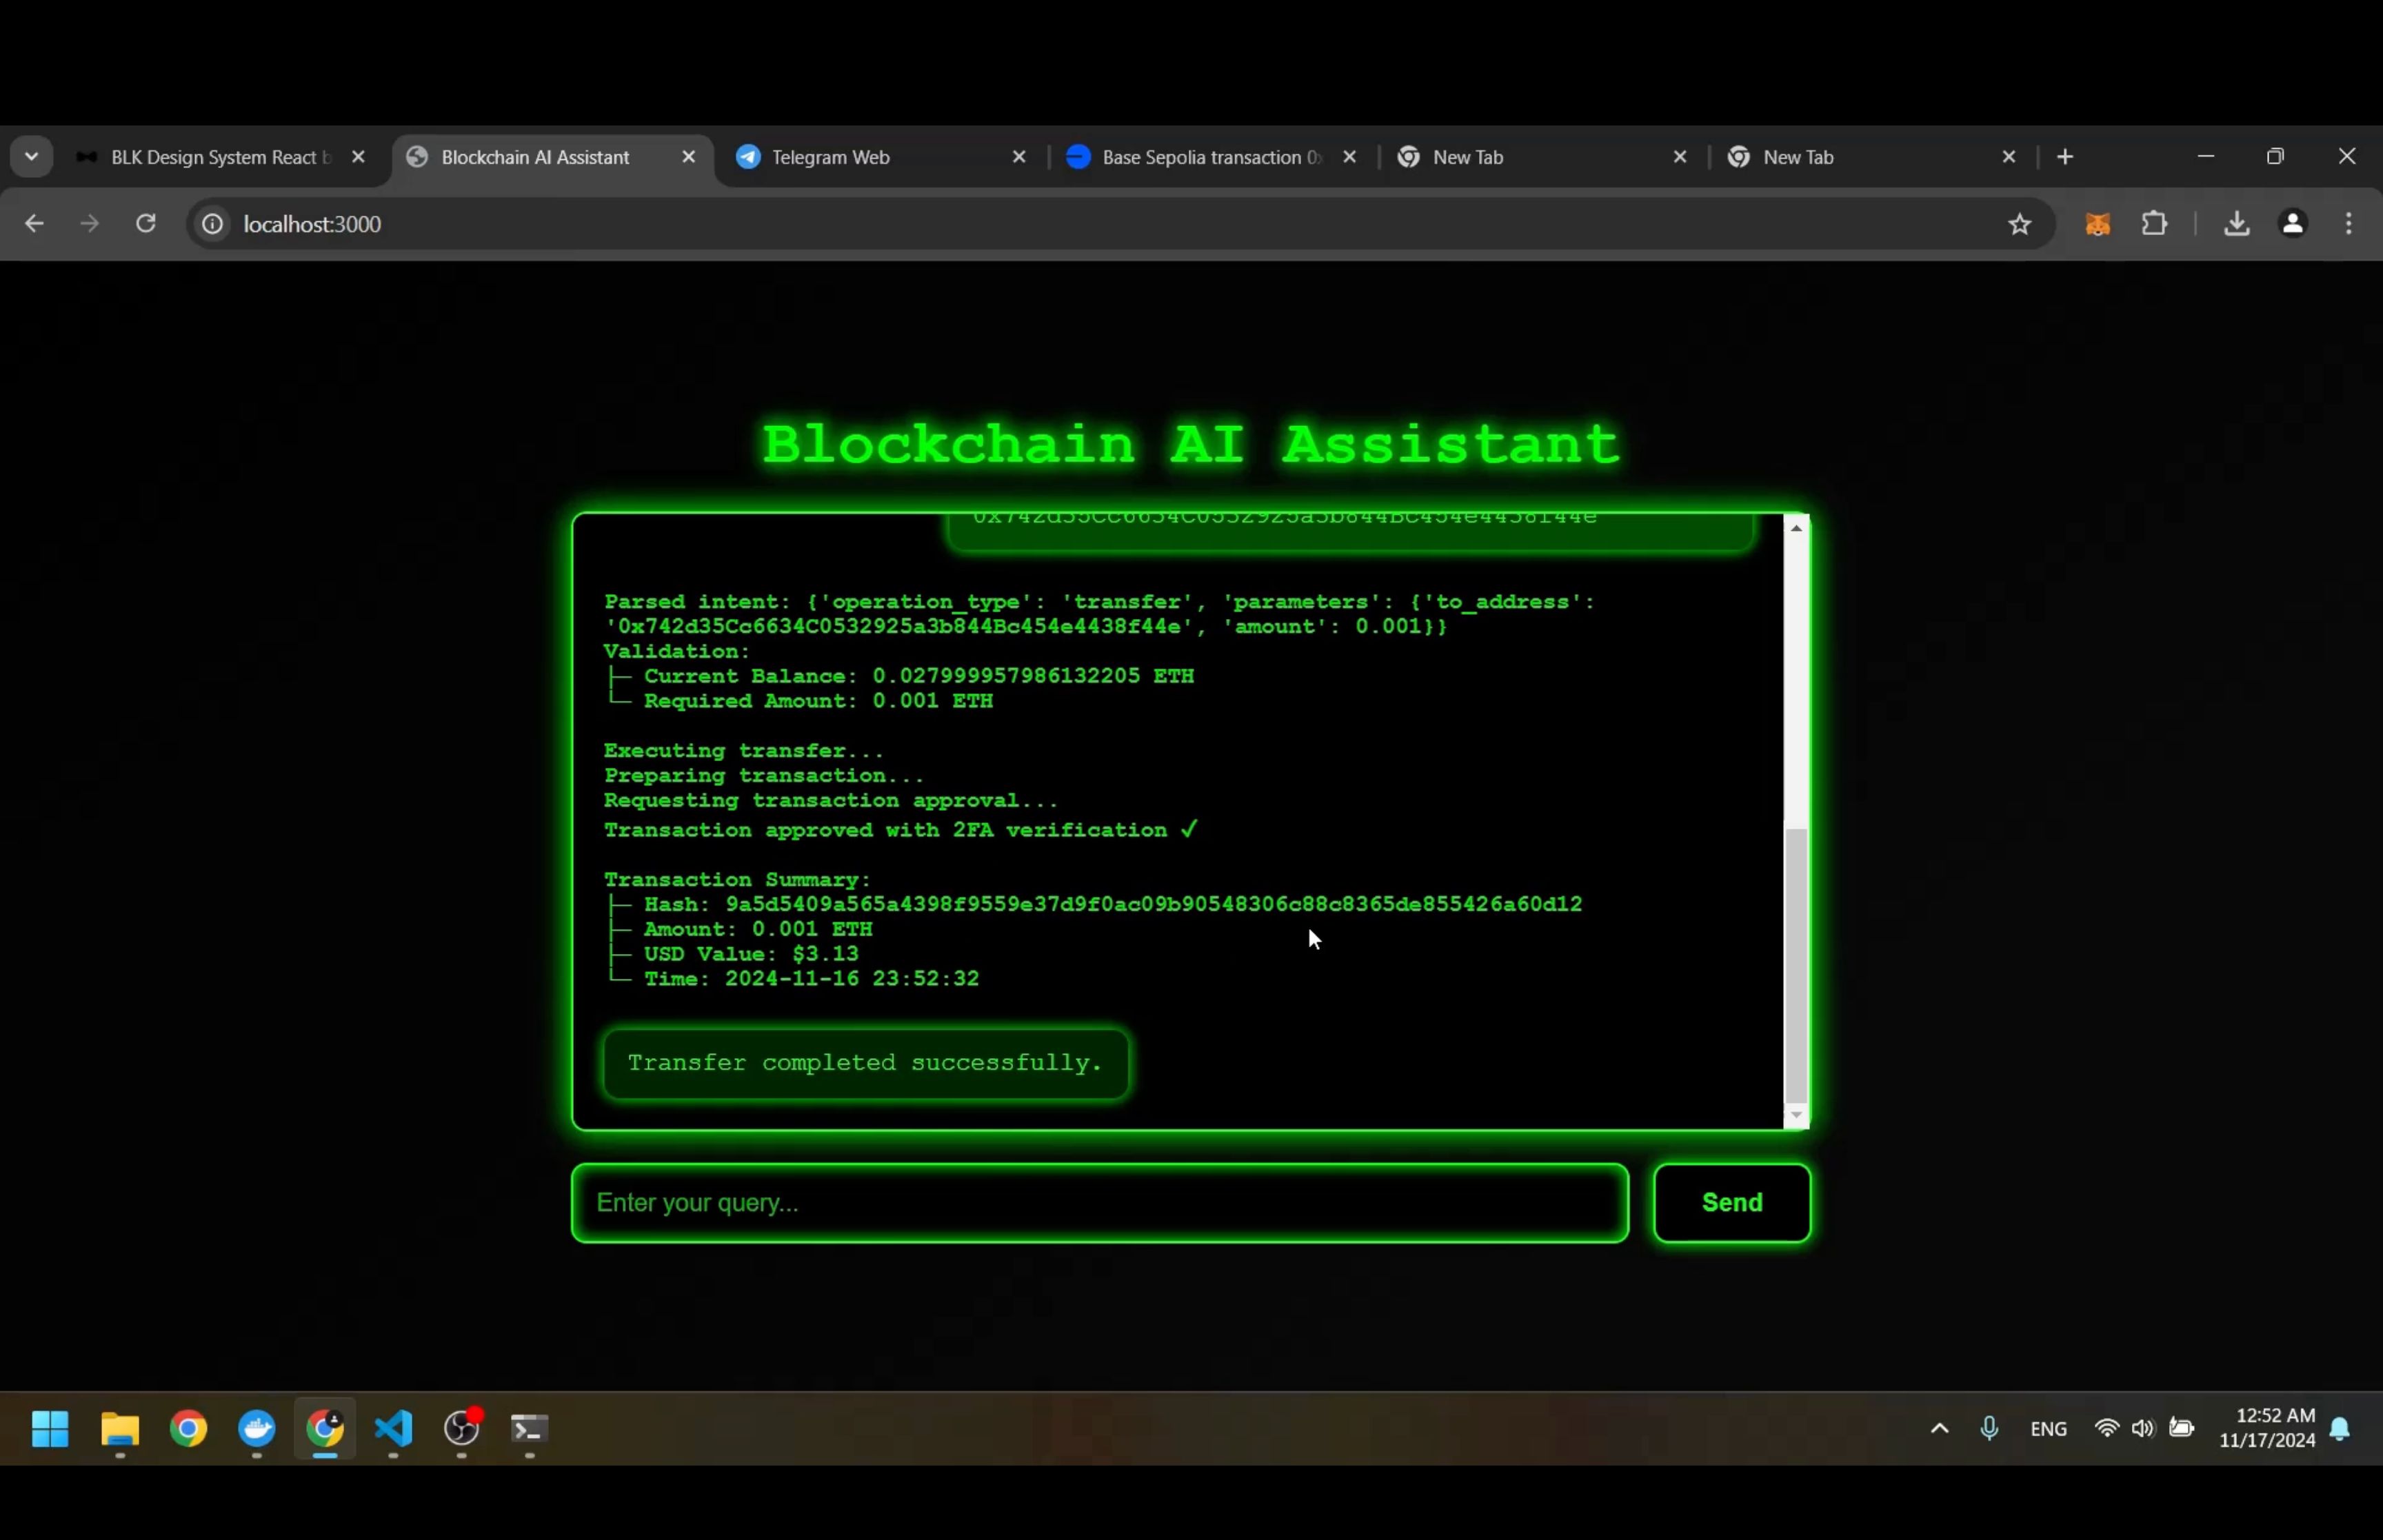Click the Blockchain AI Assistant heading
Image resolution: width=2383 pixels, height=1540 pixels.
[1191, 445]
